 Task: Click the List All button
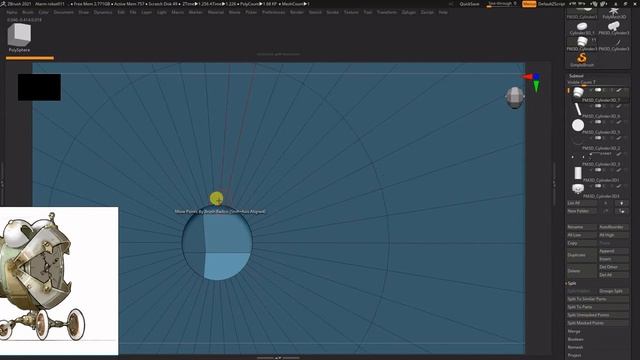click(582, 203)
